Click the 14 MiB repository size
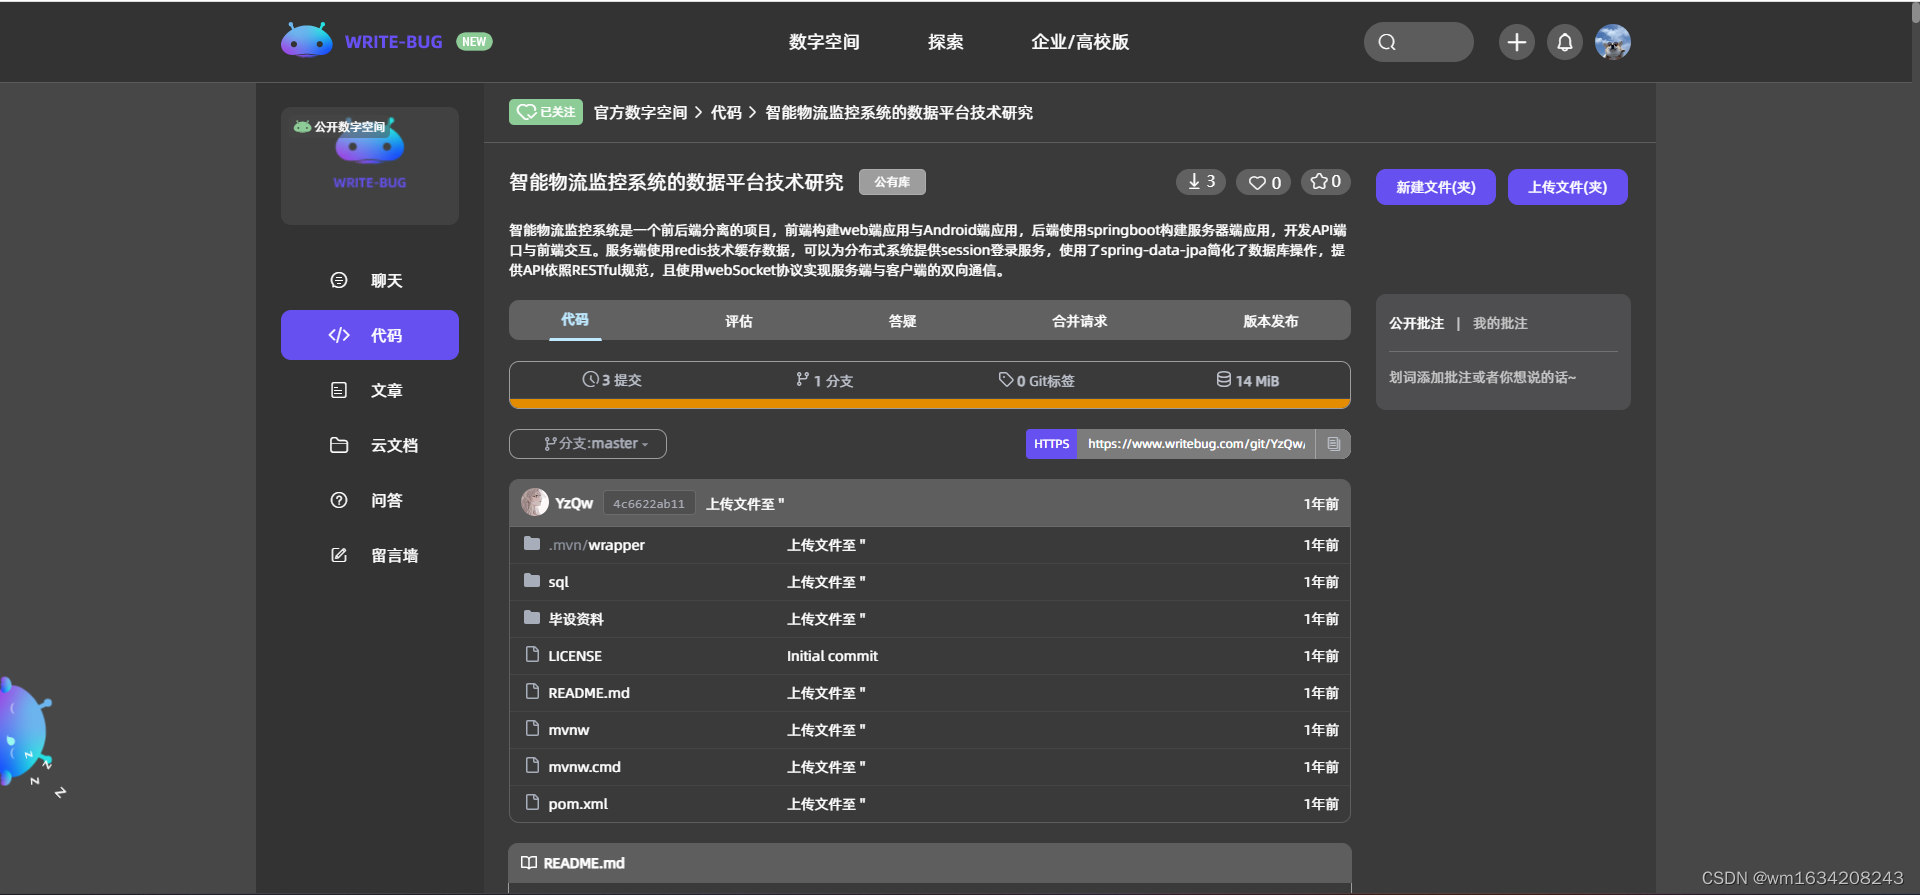 [1247, 380]
